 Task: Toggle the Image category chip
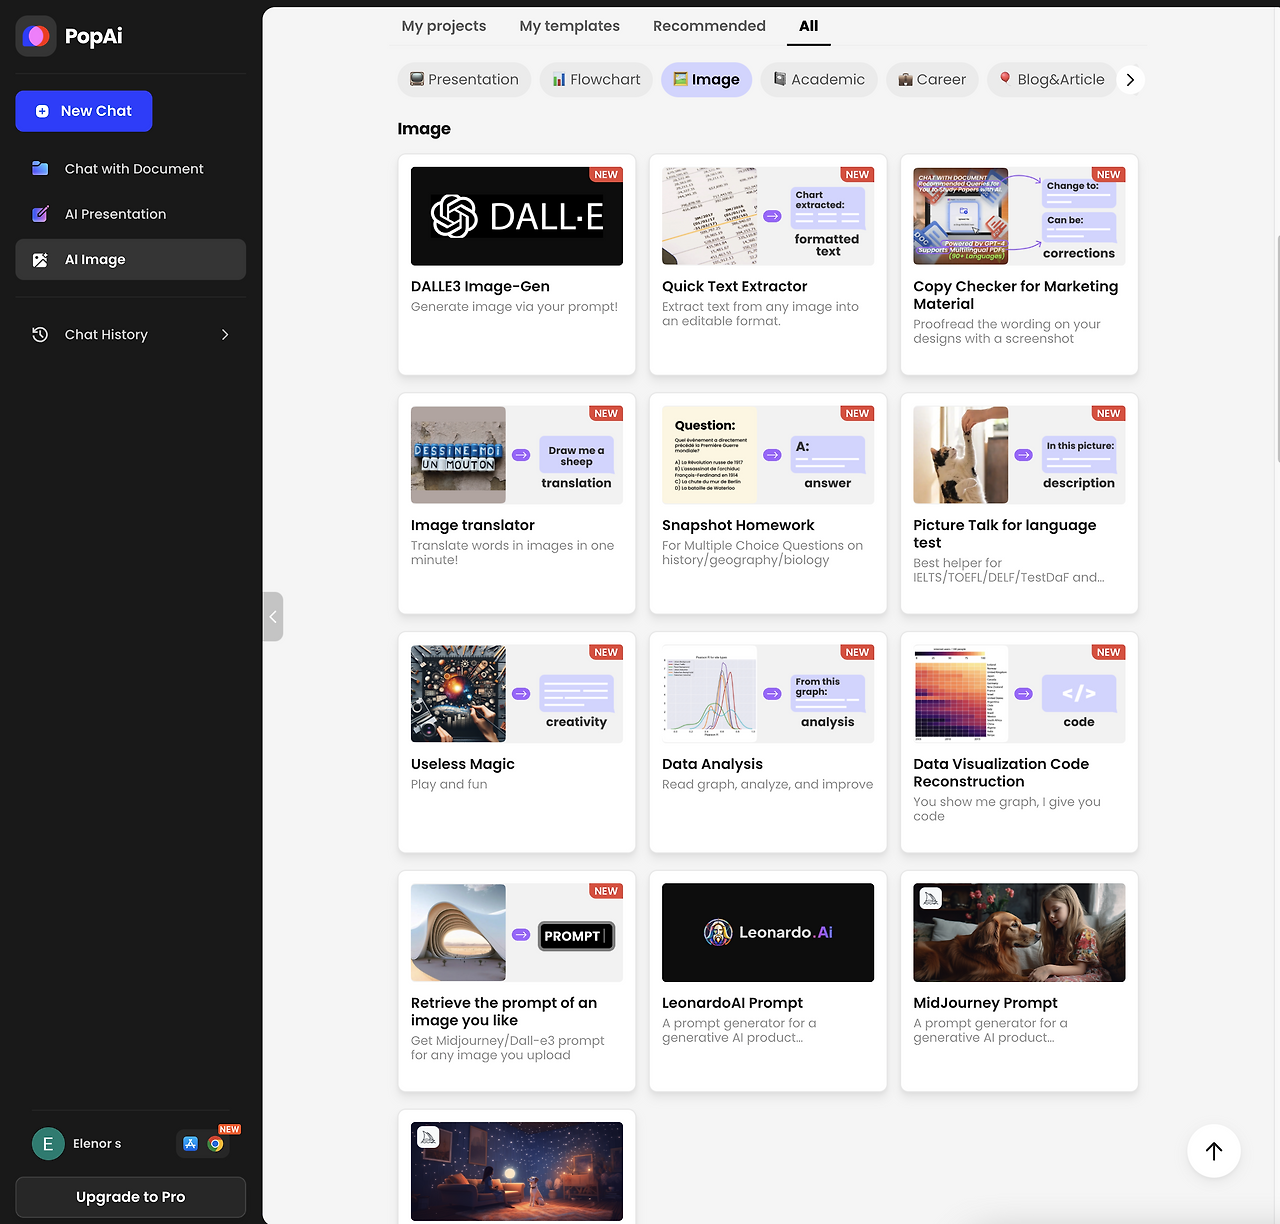click(707, 80)
